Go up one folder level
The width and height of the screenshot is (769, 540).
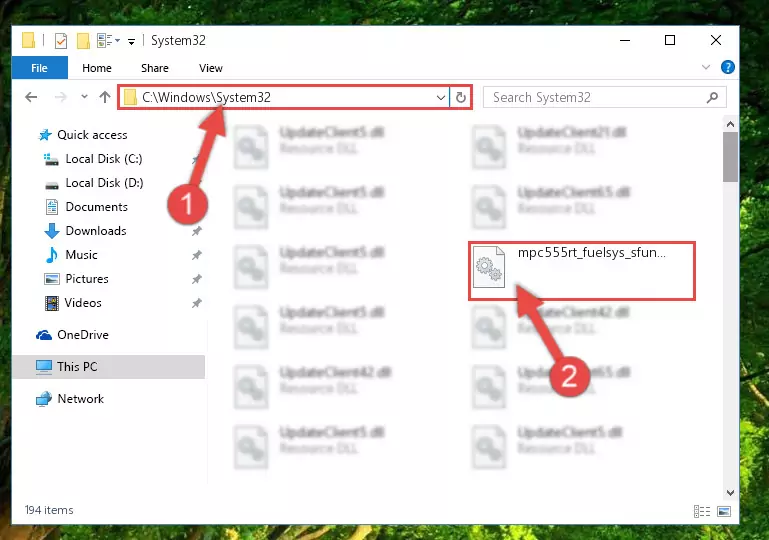point(104,97)
